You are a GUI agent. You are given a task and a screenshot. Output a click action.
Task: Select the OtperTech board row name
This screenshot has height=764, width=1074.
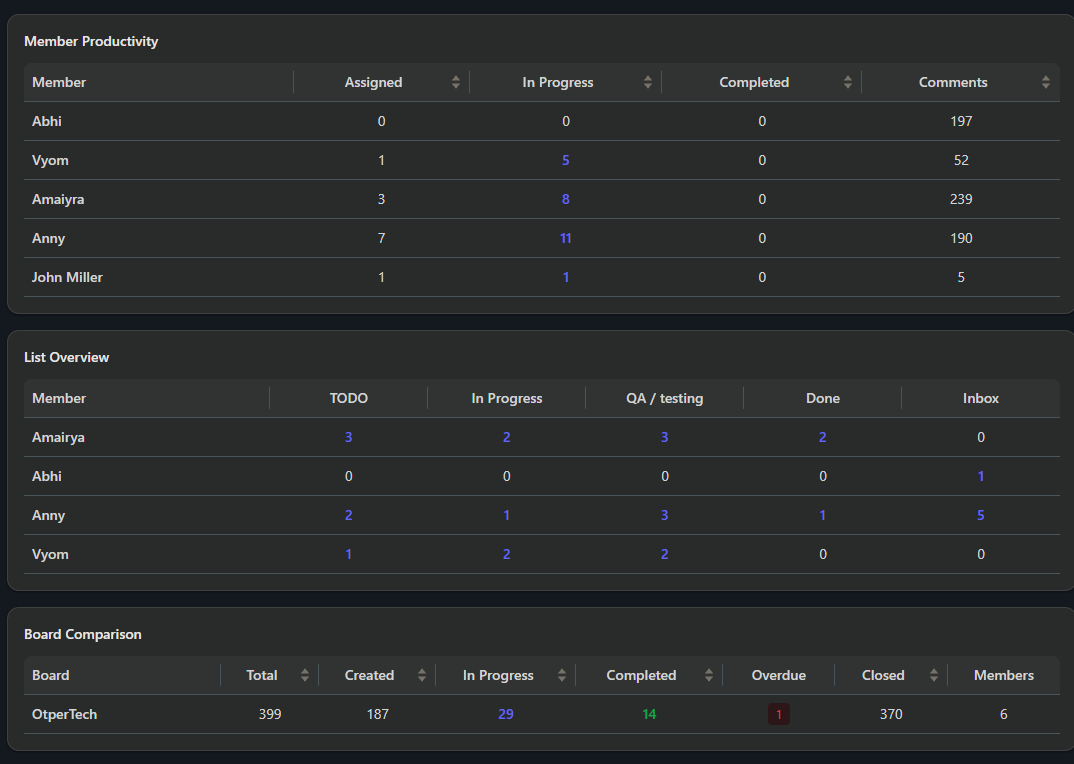[x=64, y=714]
